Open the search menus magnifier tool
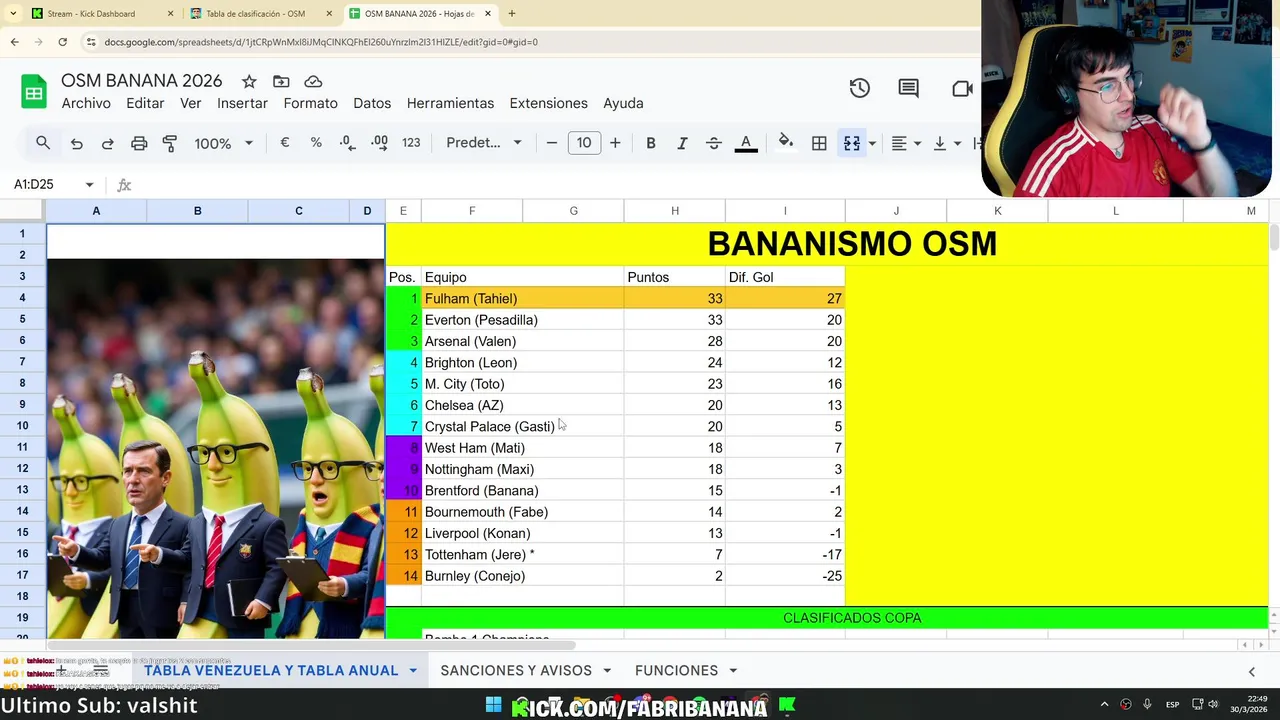The width and height of the screenshot is (1280, 720). click(x=43, y=143)
